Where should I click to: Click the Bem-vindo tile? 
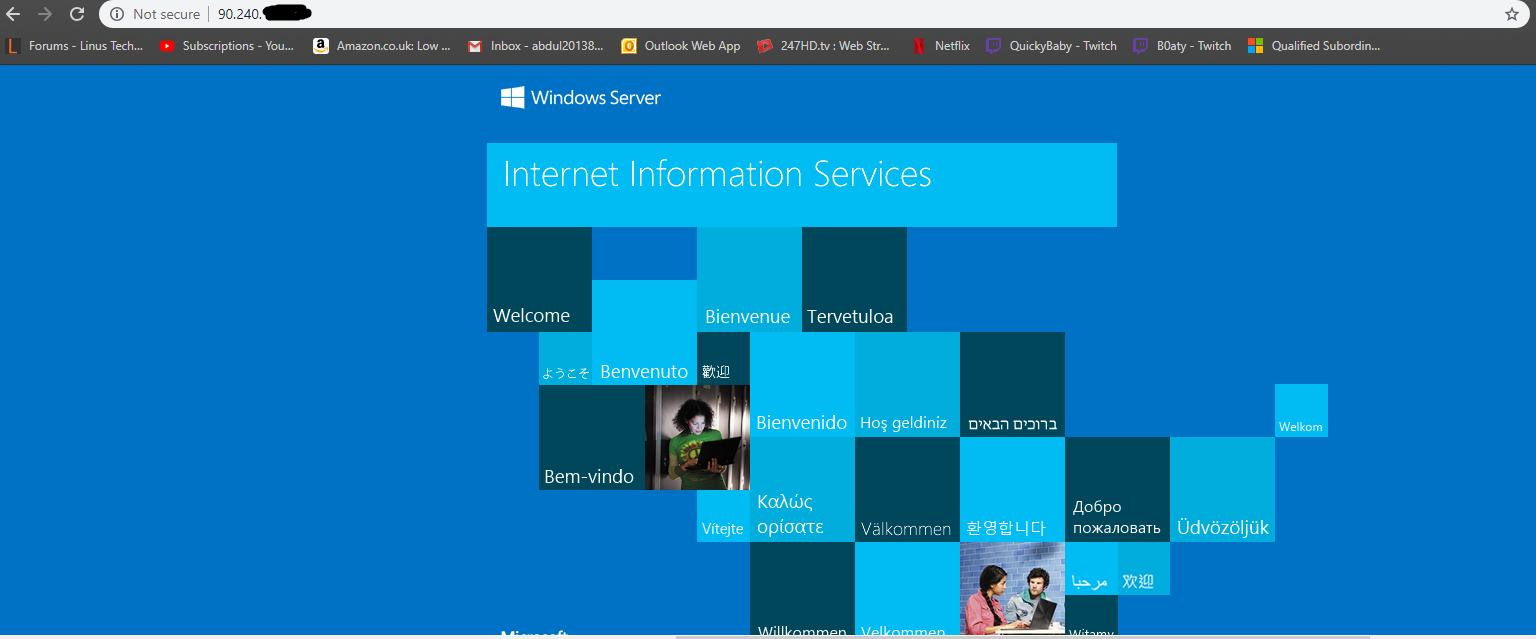[x=592, y=437]
